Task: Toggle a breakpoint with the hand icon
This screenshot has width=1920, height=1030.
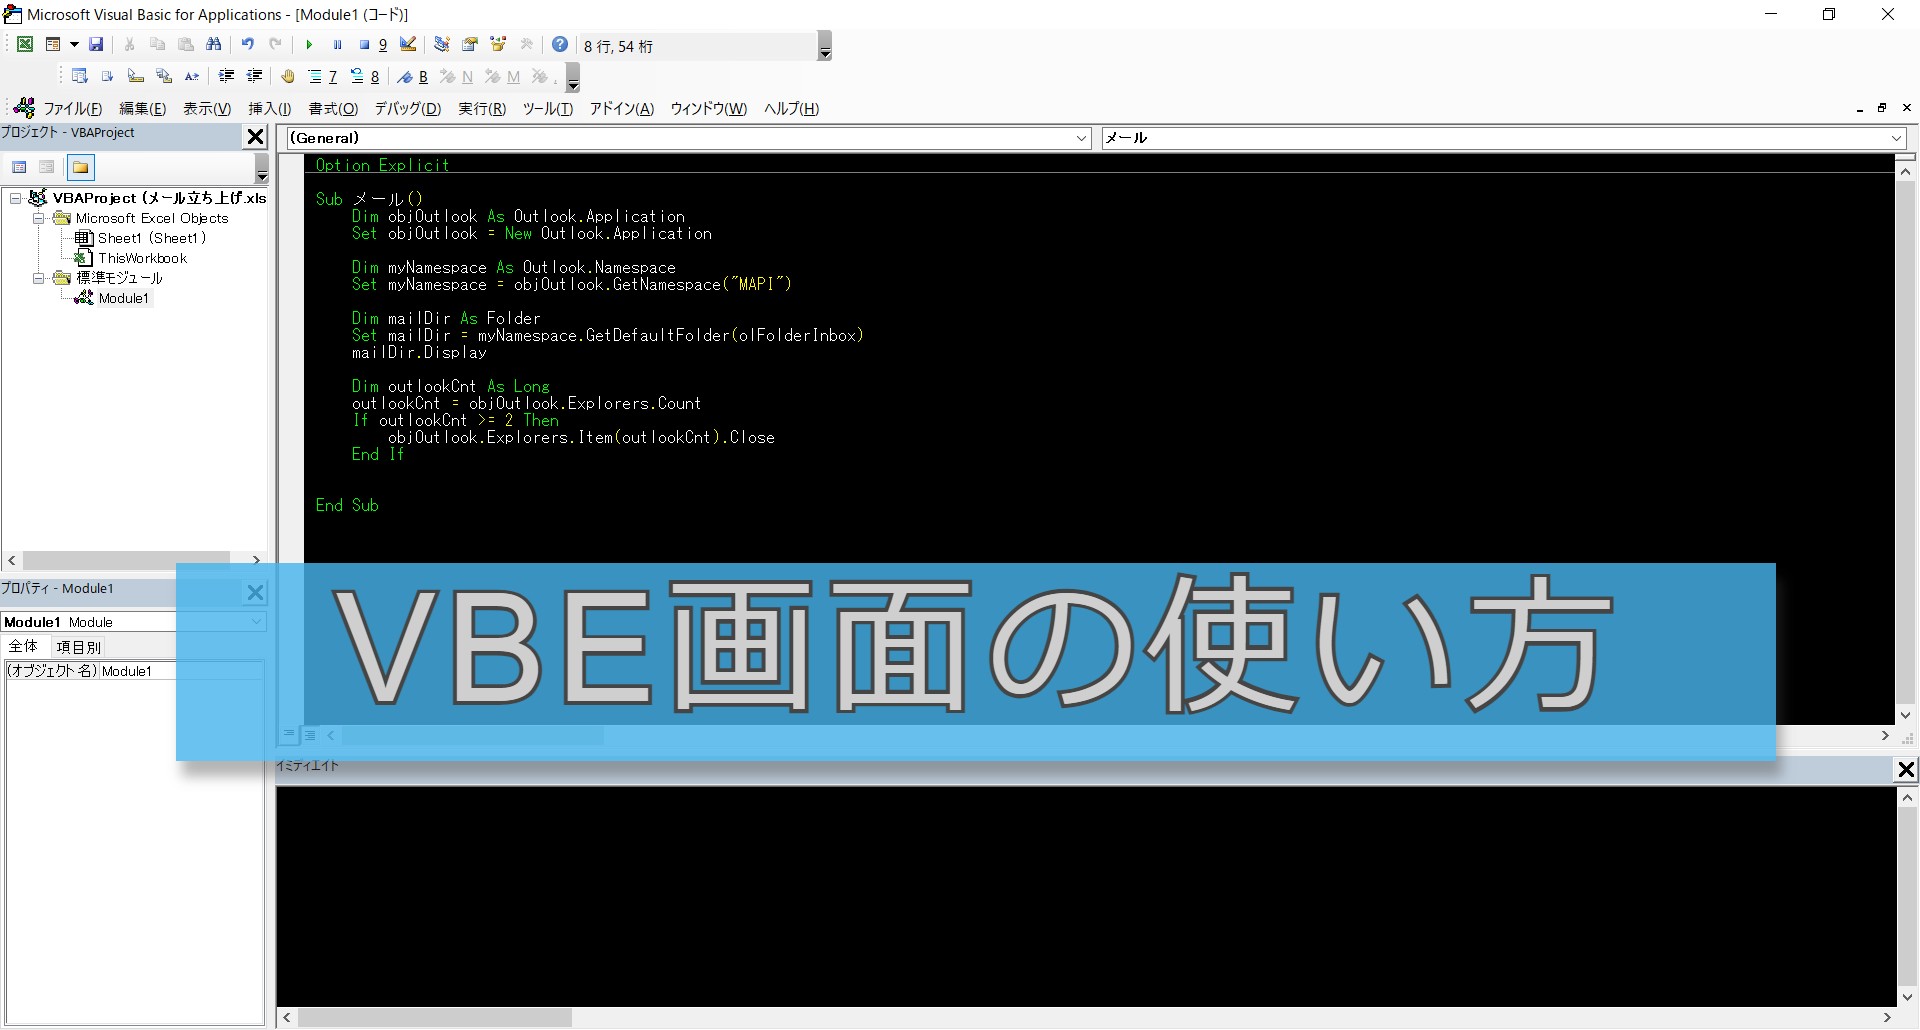Action: coord(288,77)
